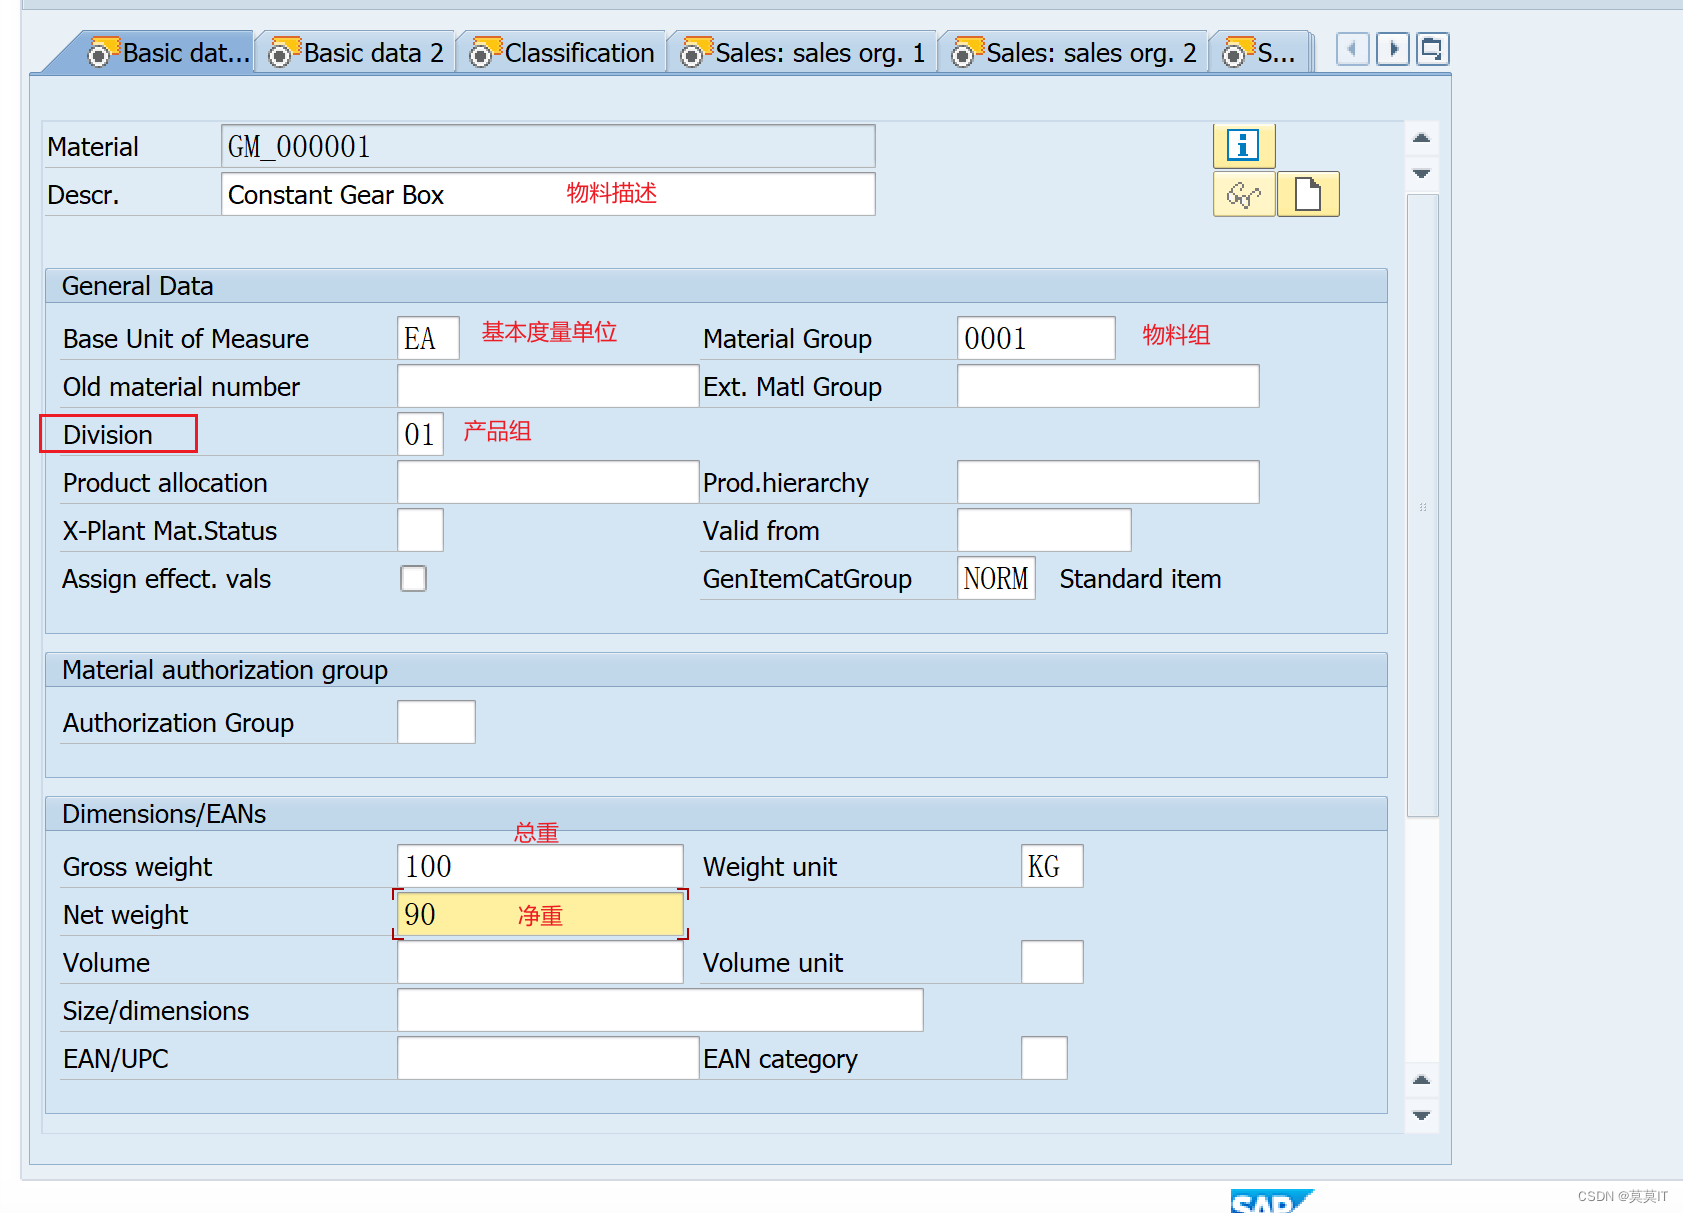Click Base Unit of Measure field
The height and width of the screenshot is (1213, 1683).
(x=428, y=338)
